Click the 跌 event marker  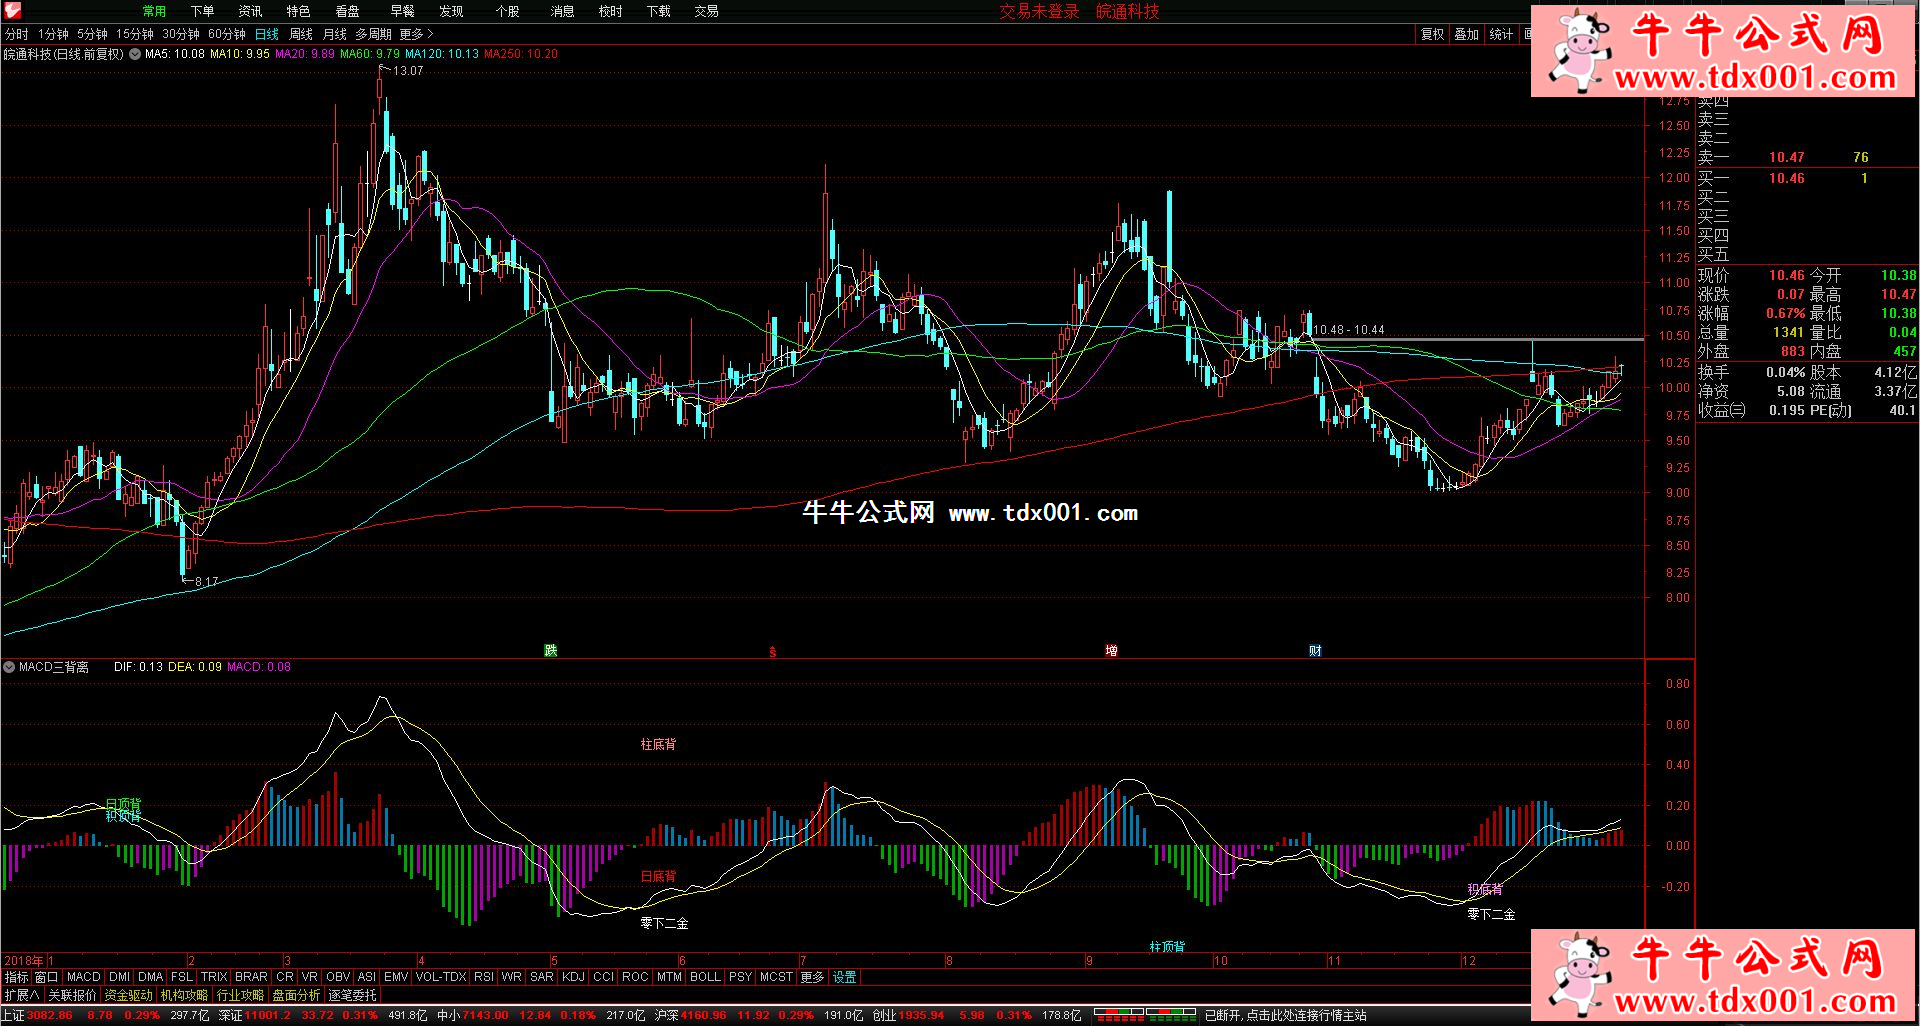550,651
